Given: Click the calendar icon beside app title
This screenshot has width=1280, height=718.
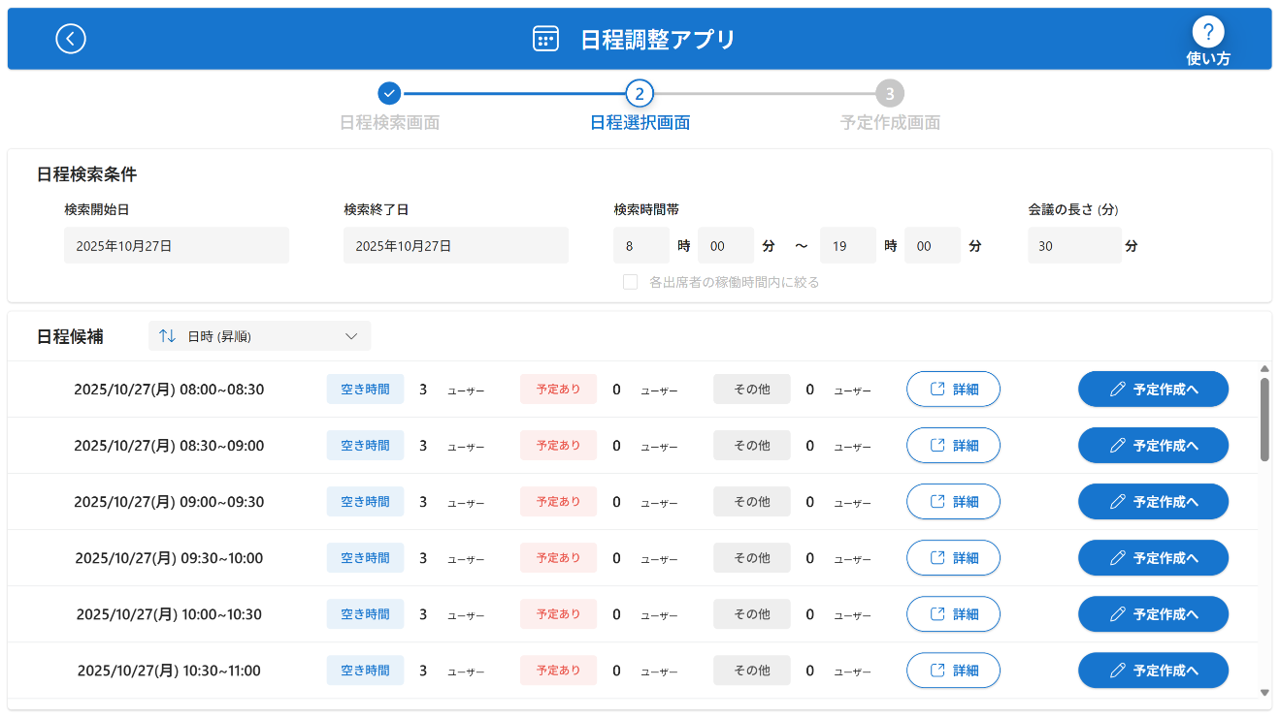Looking at the screenshot, I should tap(545, 39).
